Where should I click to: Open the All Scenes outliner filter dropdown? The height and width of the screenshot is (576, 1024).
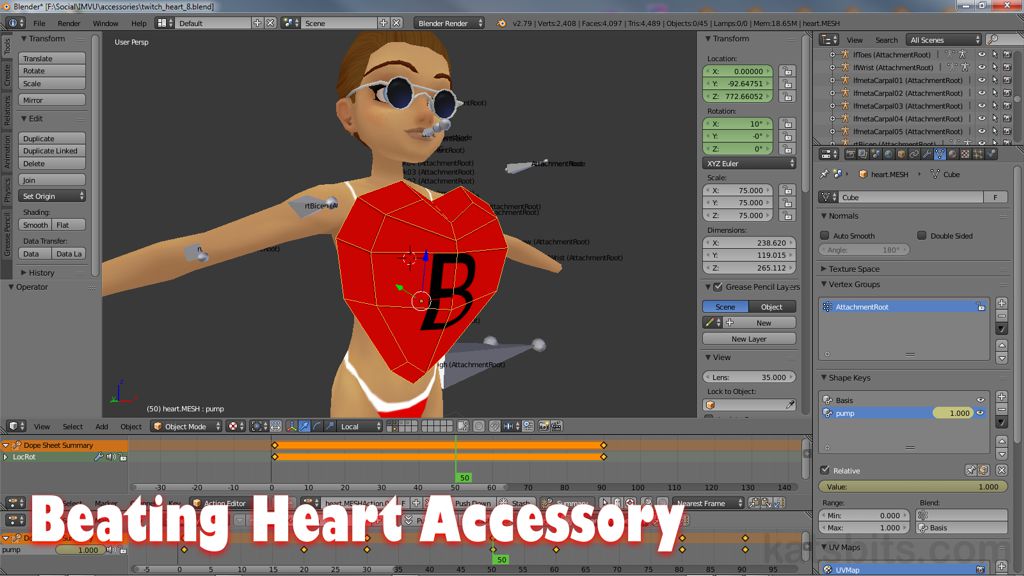click(x=944, y=40)
